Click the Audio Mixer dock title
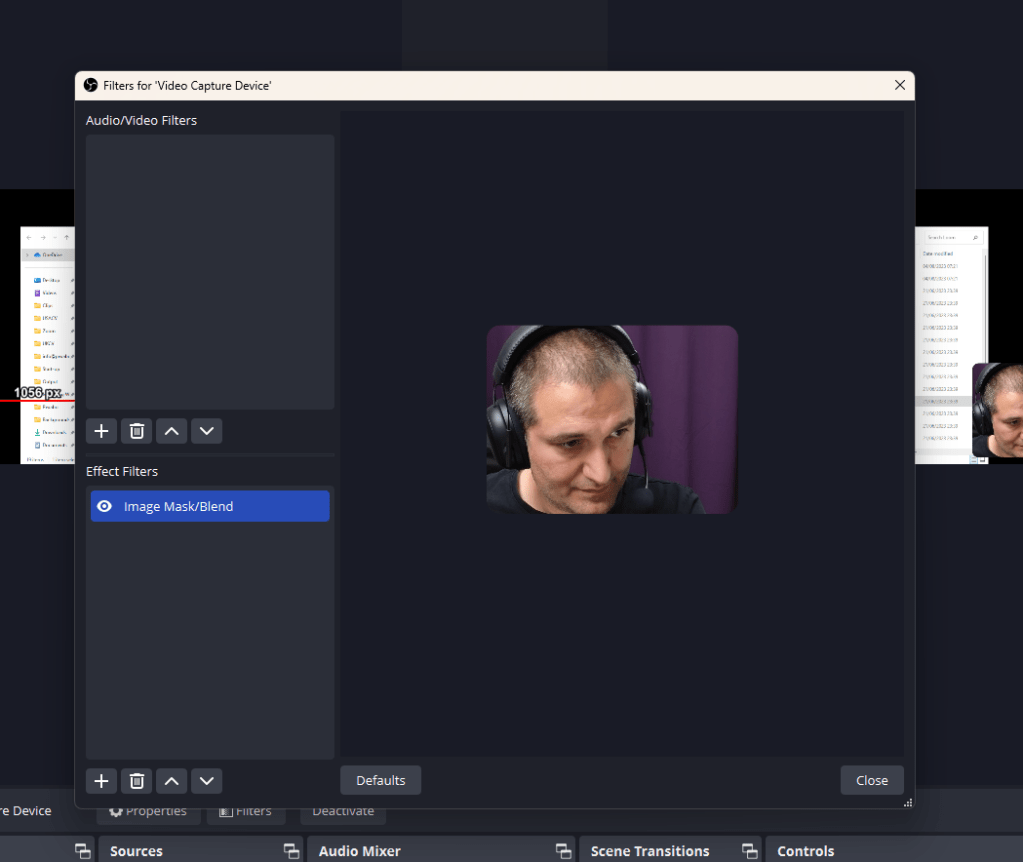 pyautogui.click(x=359, y=851)
